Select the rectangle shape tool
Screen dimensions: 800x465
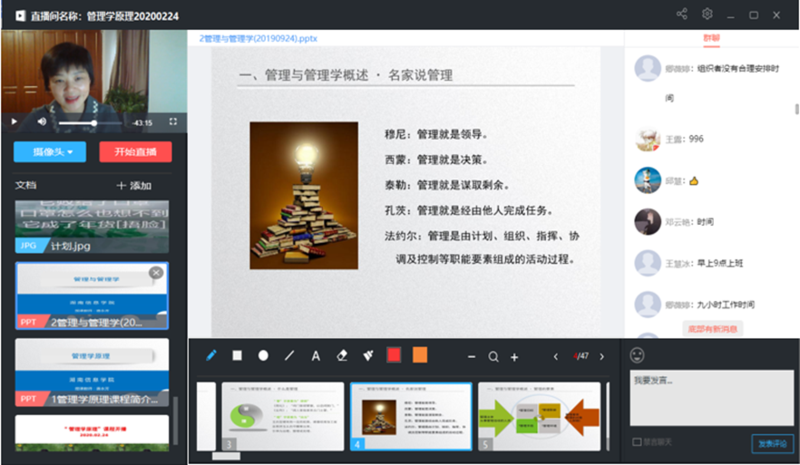point(237,355)
